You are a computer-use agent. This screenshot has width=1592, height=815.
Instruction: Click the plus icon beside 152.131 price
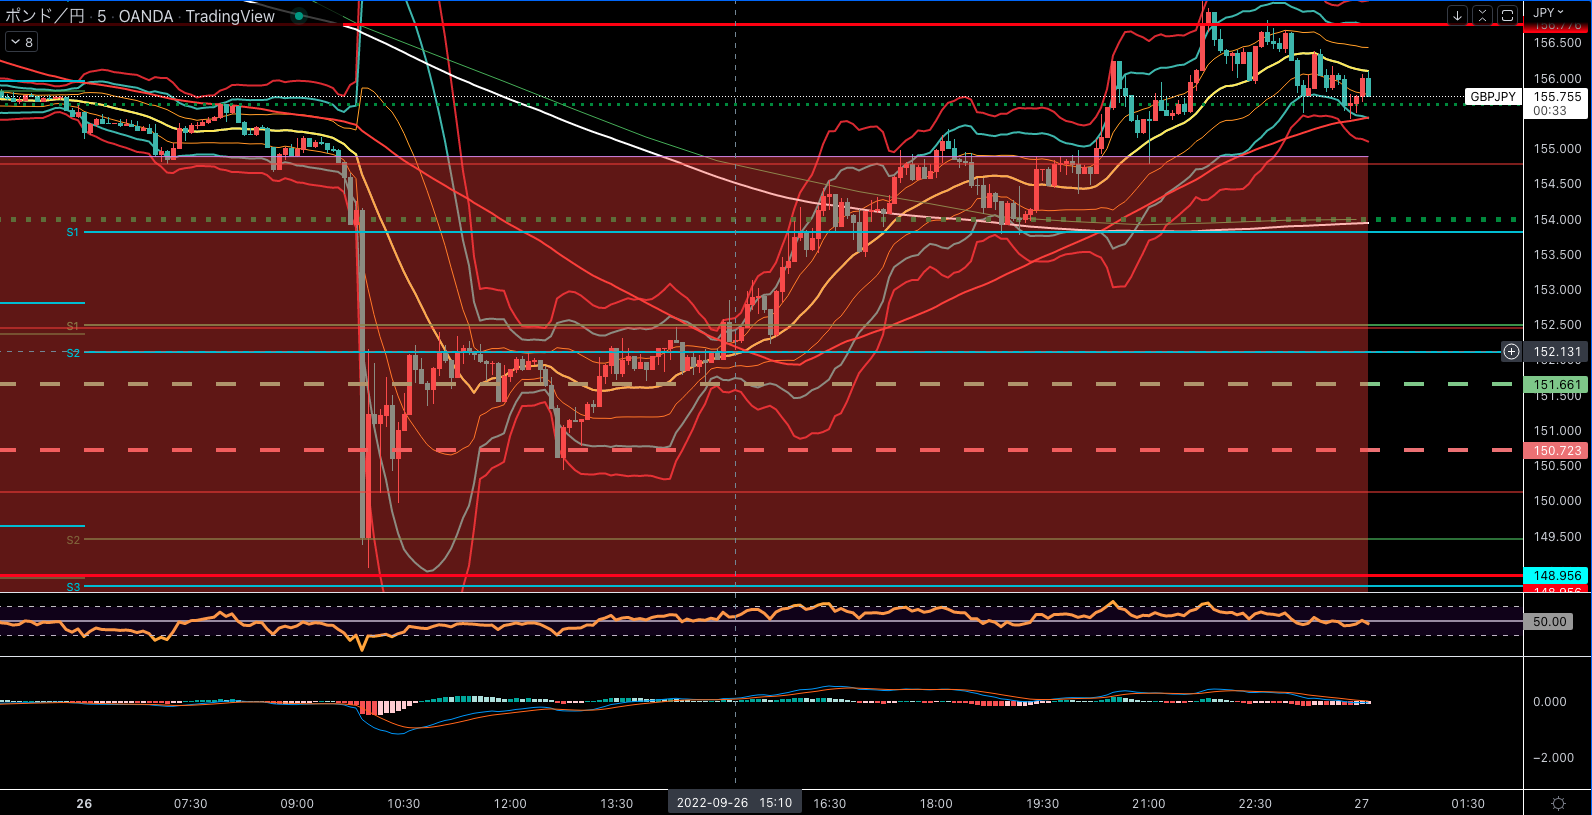tap(1511, 352)
